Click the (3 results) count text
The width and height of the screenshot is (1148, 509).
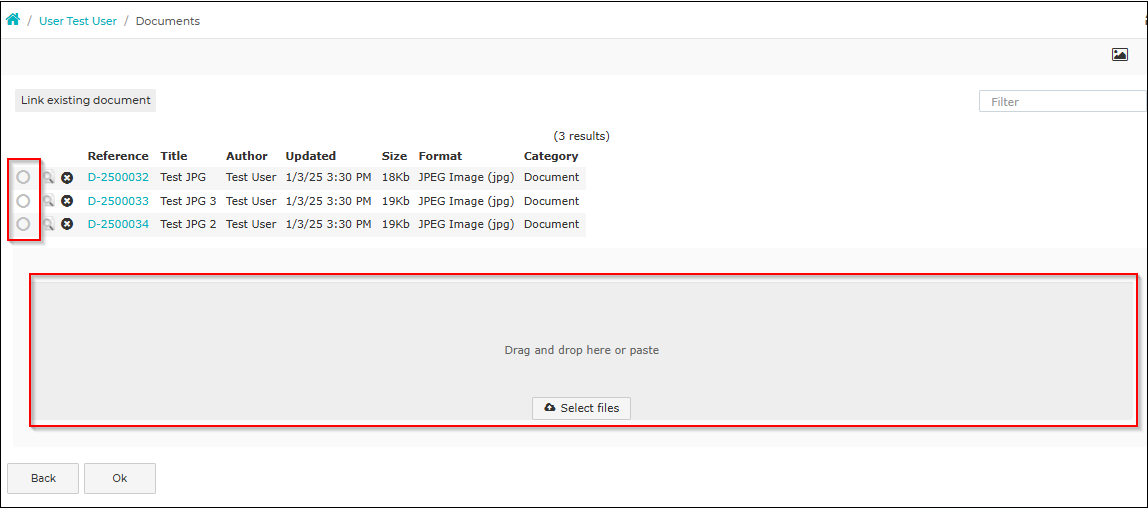click(581, 135)
